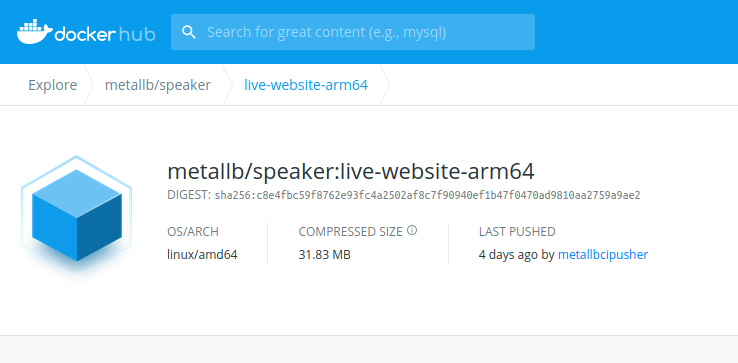Select the linux/amd64 value
This screenshot has height=363, width=738.
[202, 255]
